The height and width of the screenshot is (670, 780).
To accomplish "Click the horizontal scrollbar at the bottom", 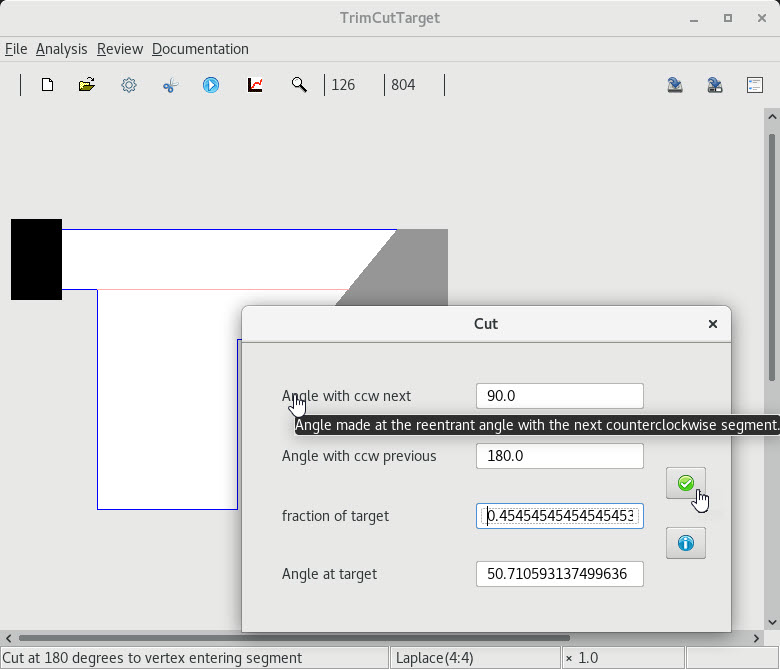I will (294, 638).
